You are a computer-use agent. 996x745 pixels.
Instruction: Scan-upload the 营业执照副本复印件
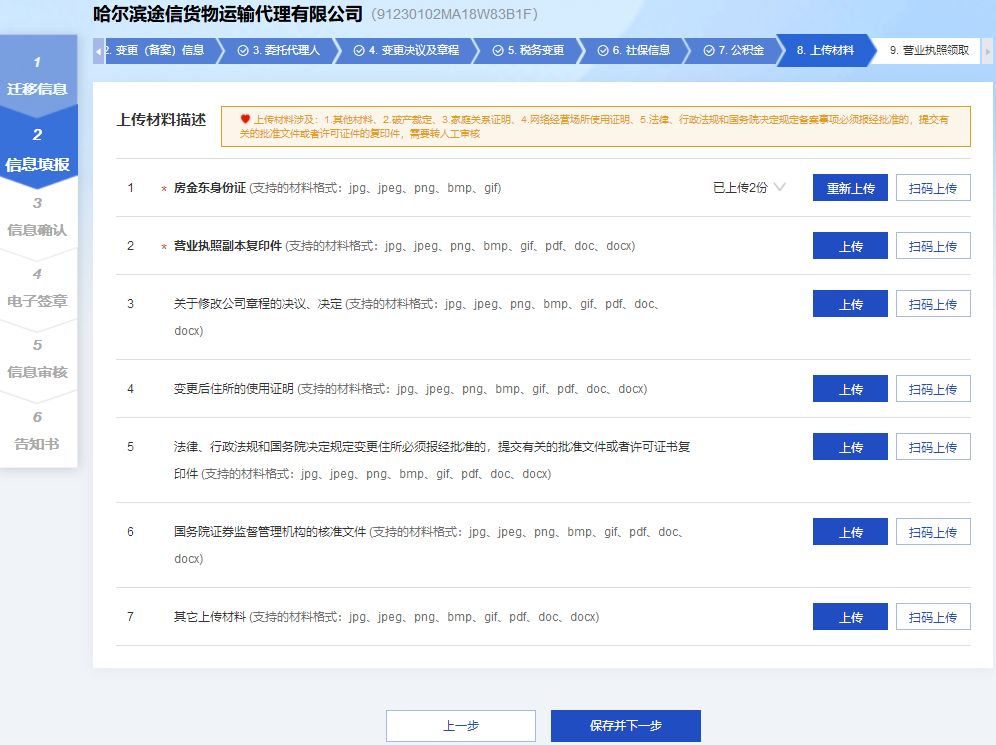[932, 246]
